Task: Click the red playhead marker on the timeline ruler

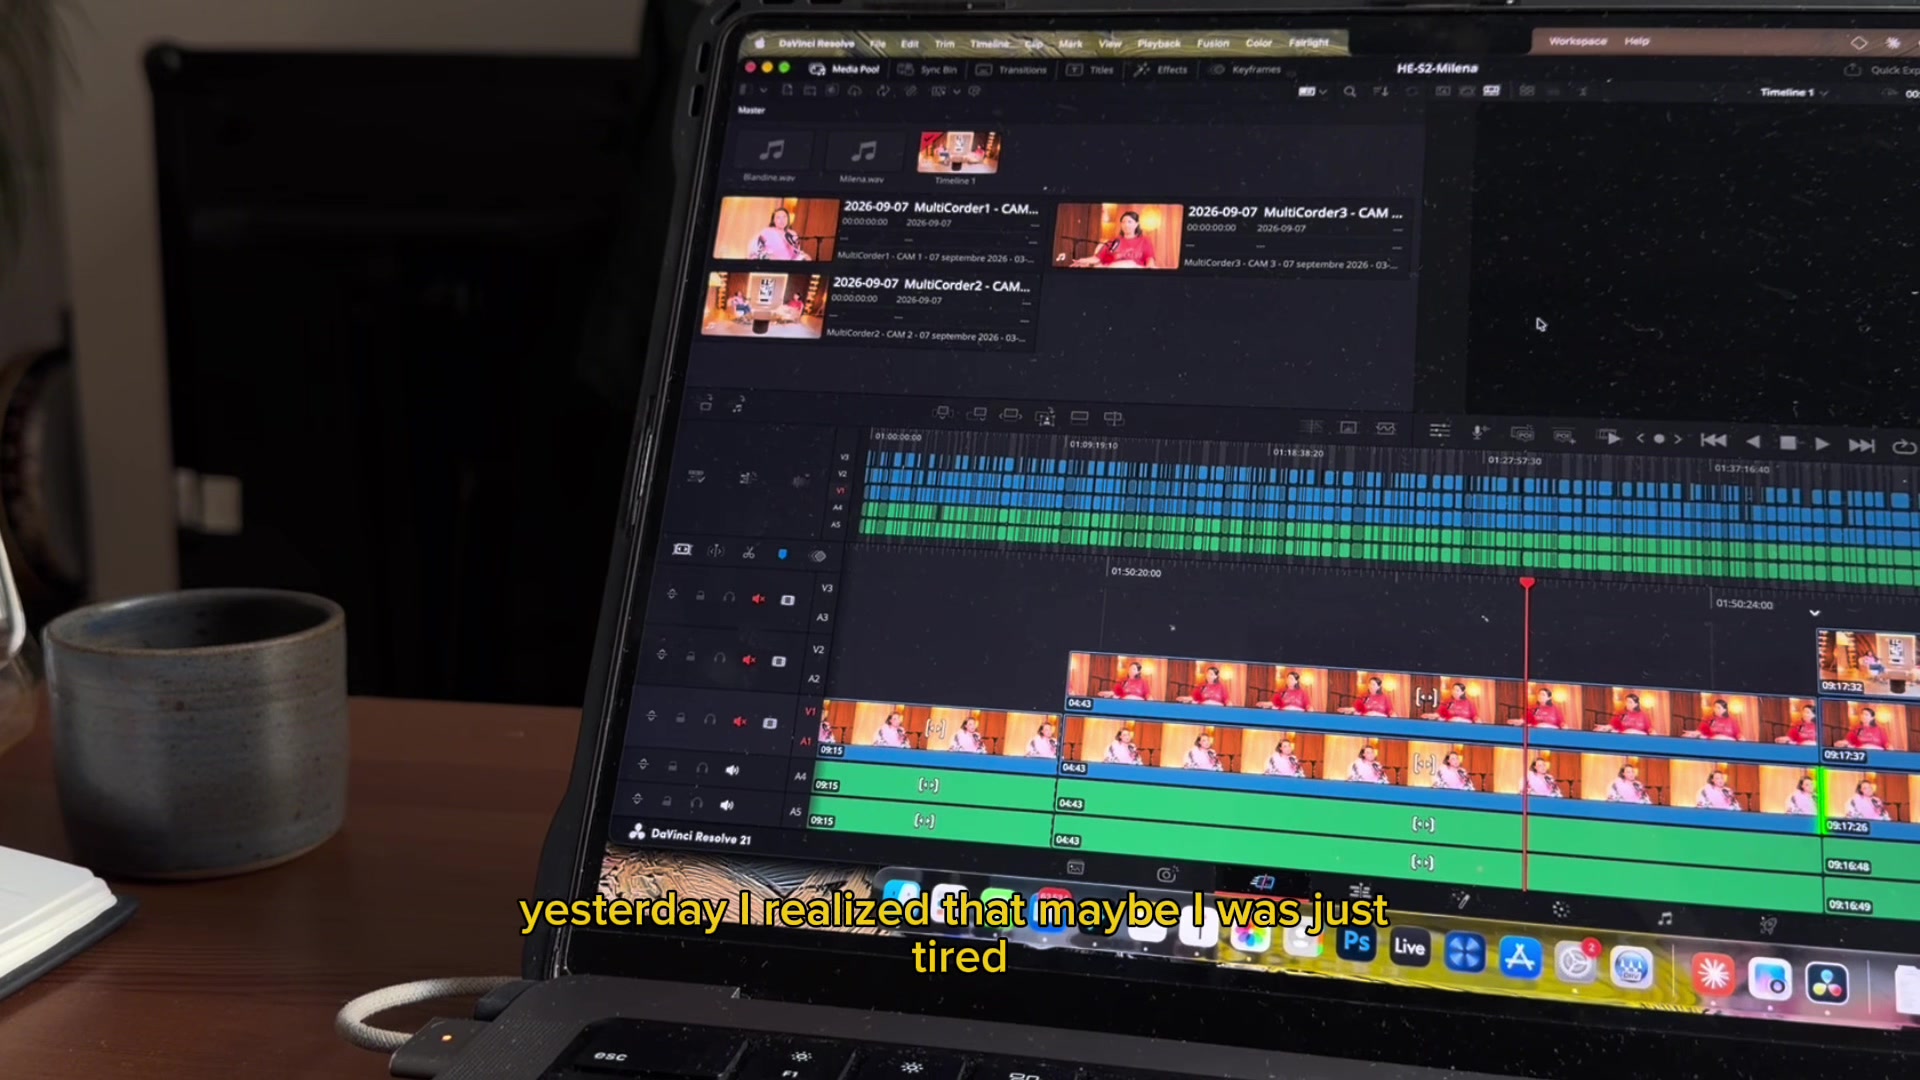Action: [x=1526, y=582]
